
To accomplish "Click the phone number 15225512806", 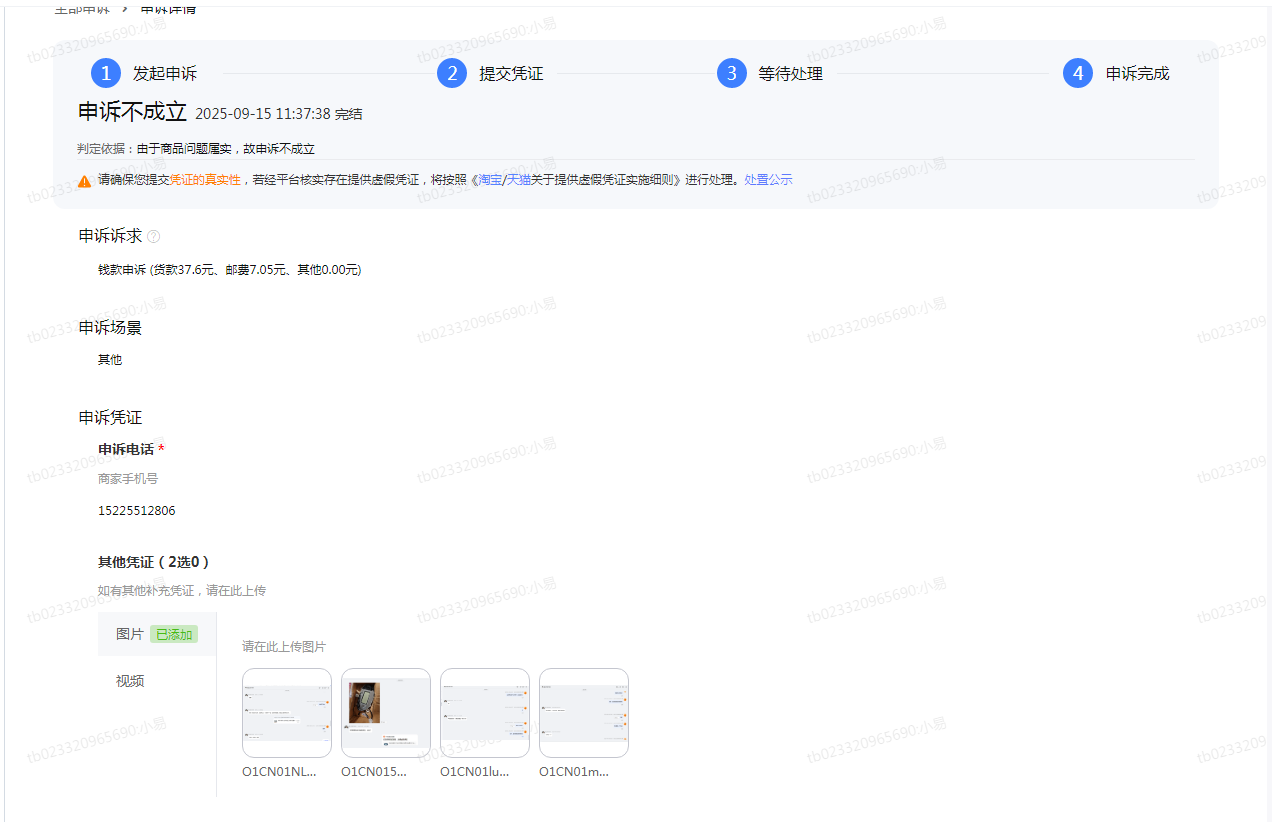I will (137, 511).
